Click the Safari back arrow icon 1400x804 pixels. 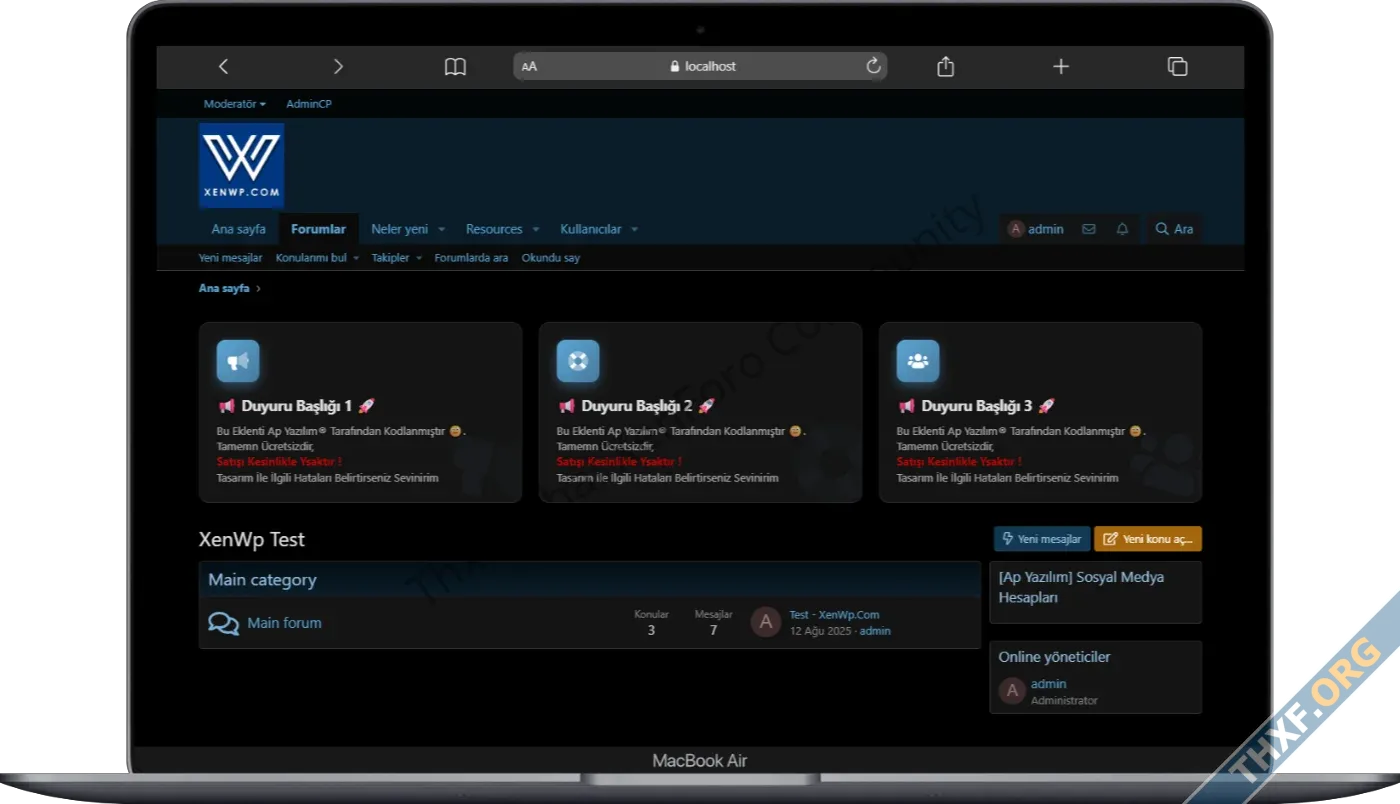[x=223, y=66]
